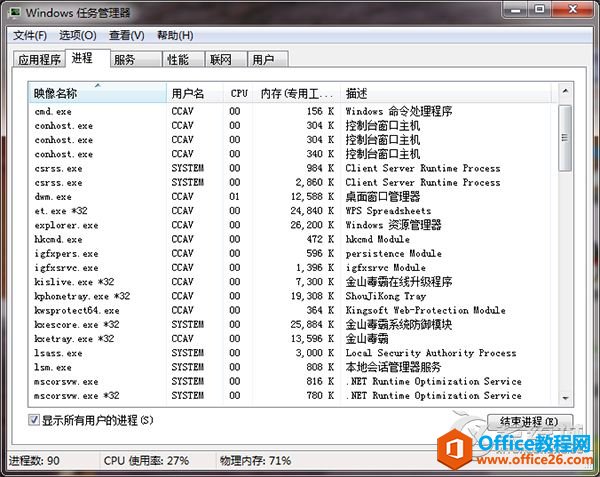The height and width of the screenshot is (477, 600).
Task: Switch to the 进程 tab
Action: (x=88, y=58)
